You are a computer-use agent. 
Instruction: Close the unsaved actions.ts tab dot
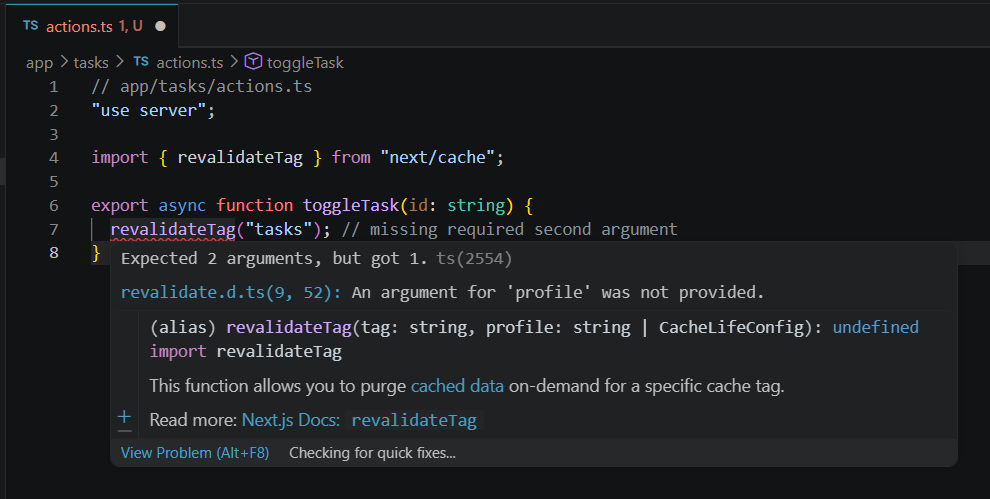coord(160,27)
